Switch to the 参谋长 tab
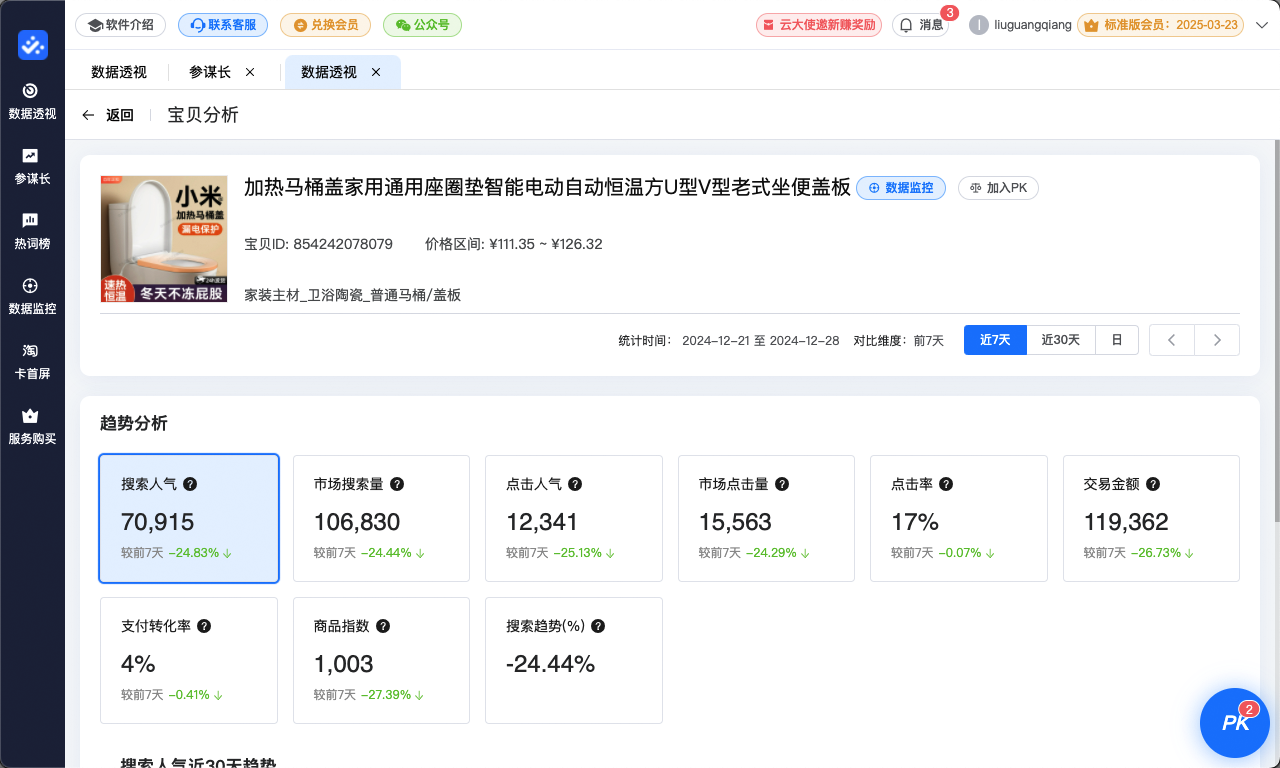Image resolution: width=1280 pixels, height=768 pixels. point(210,72)
